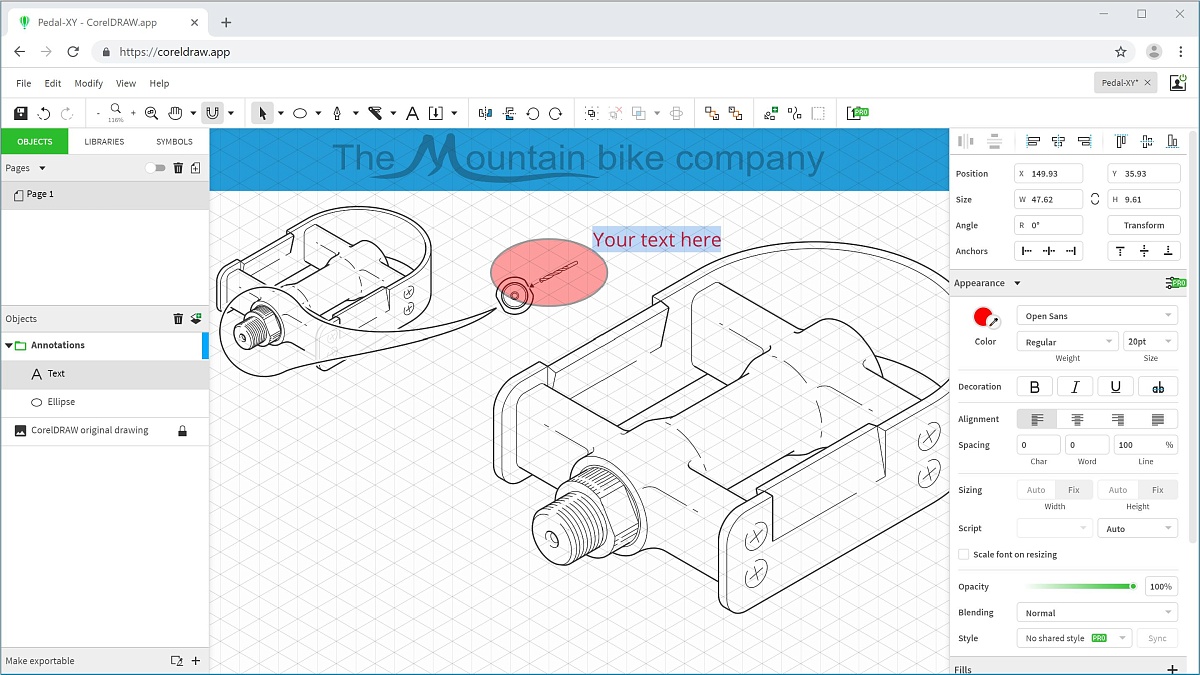Open the 20pt font size dropdown
The width and height of the screenshot is (1200, 675).
click(x=1150, y=342)
